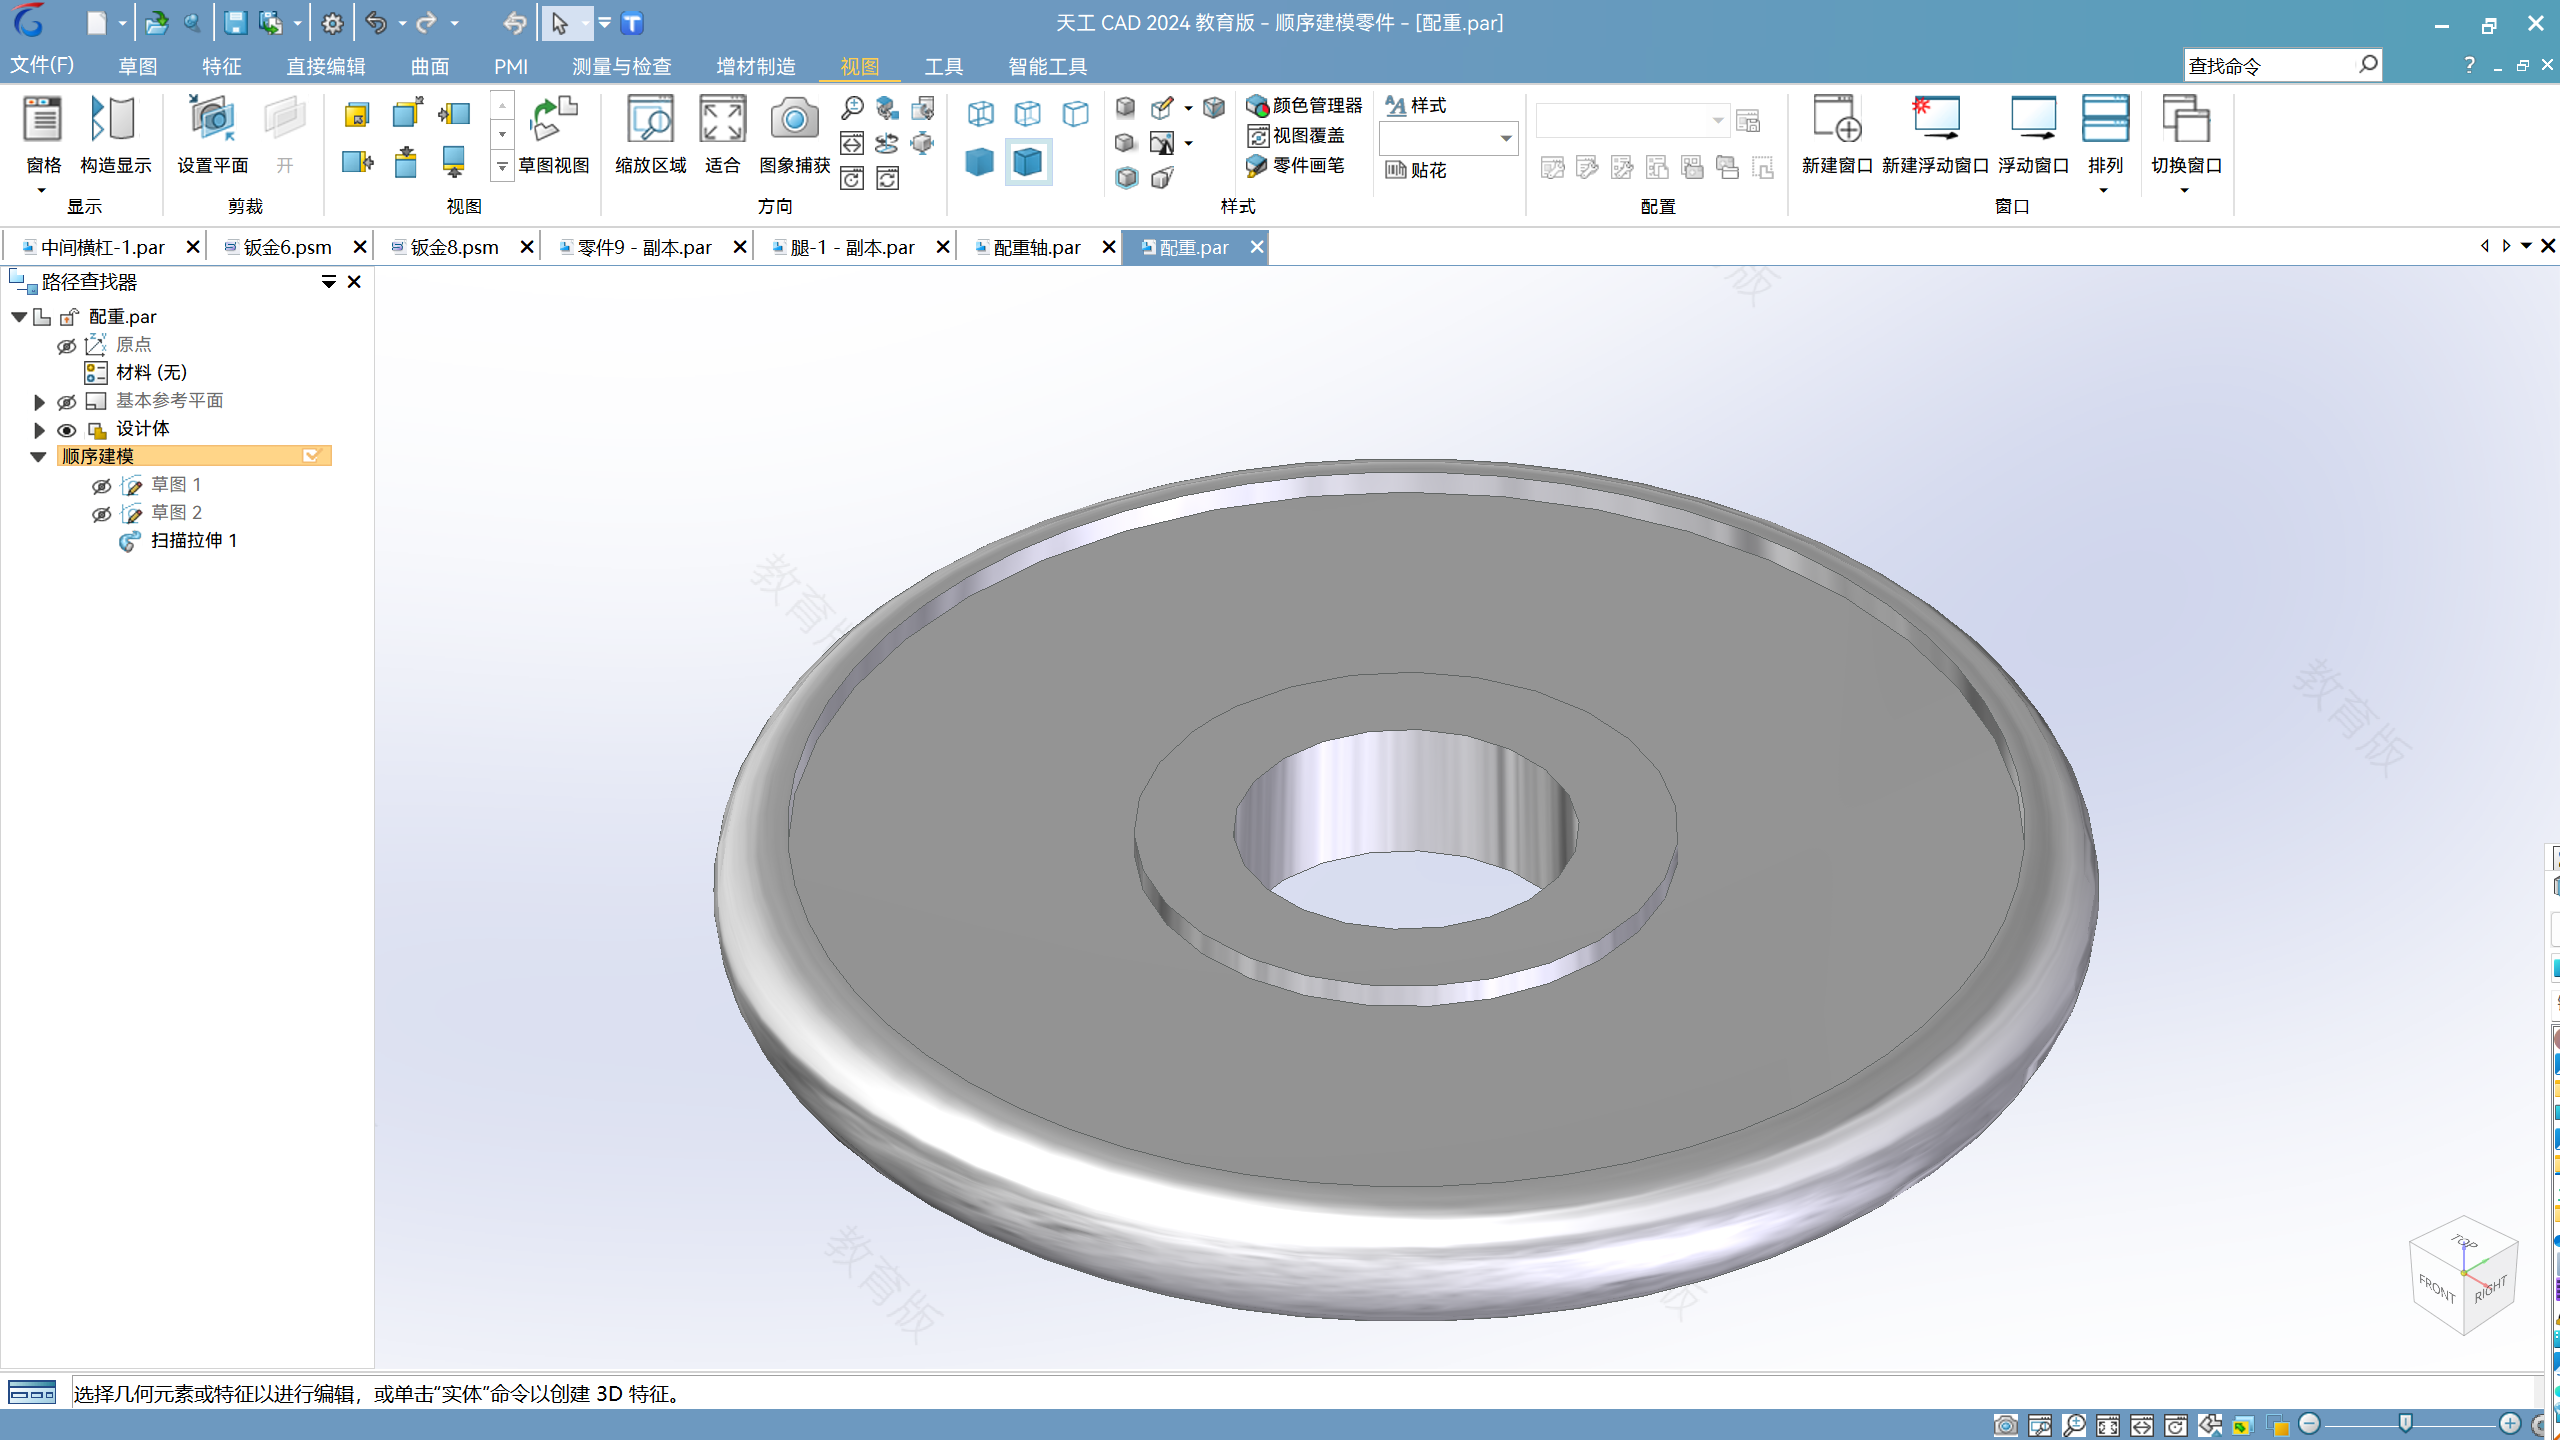This screenshot has height=1440, width=2560.
Task: Open the File (文件(F)) menu
Action: 42,65
